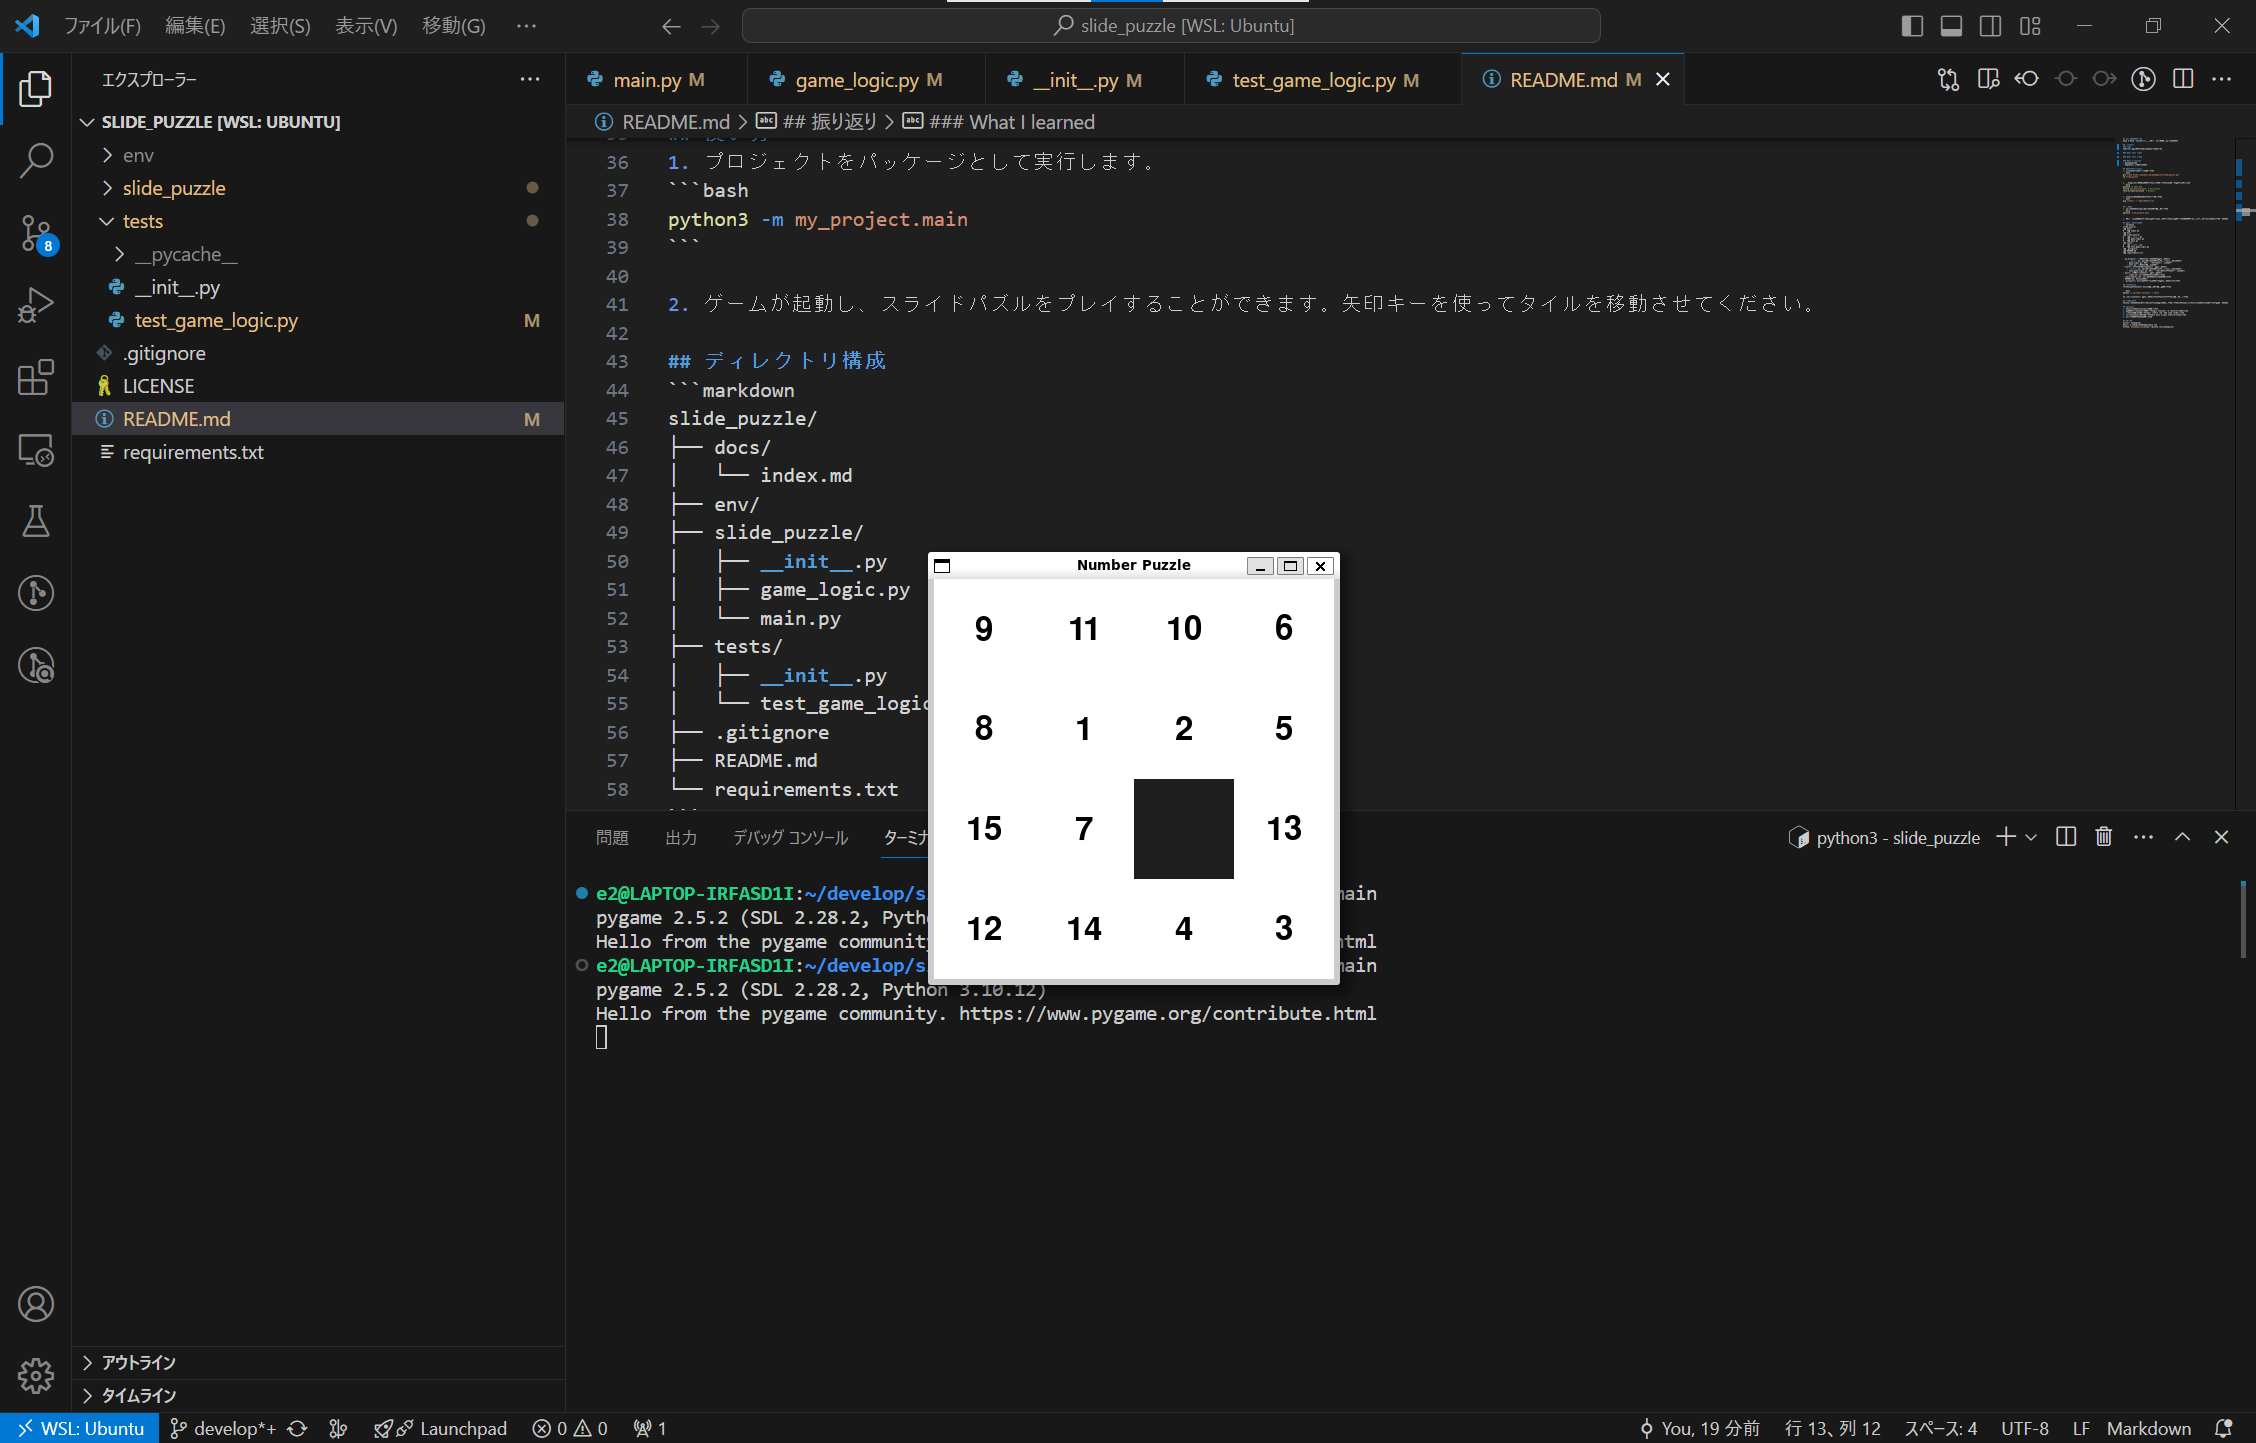Open the Run and Debug view
This screenshot has width=2256, height=1443.
coord(36,305)
